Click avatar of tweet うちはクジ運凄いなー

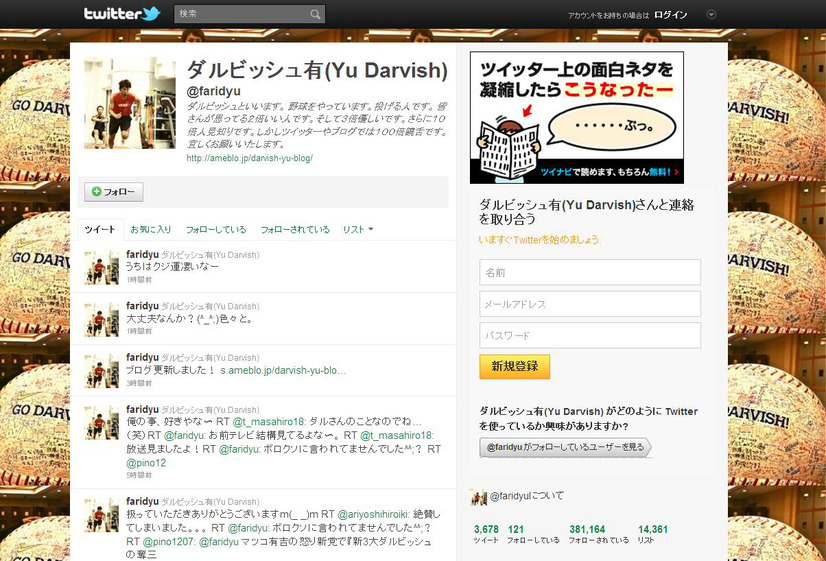point(102,268)
